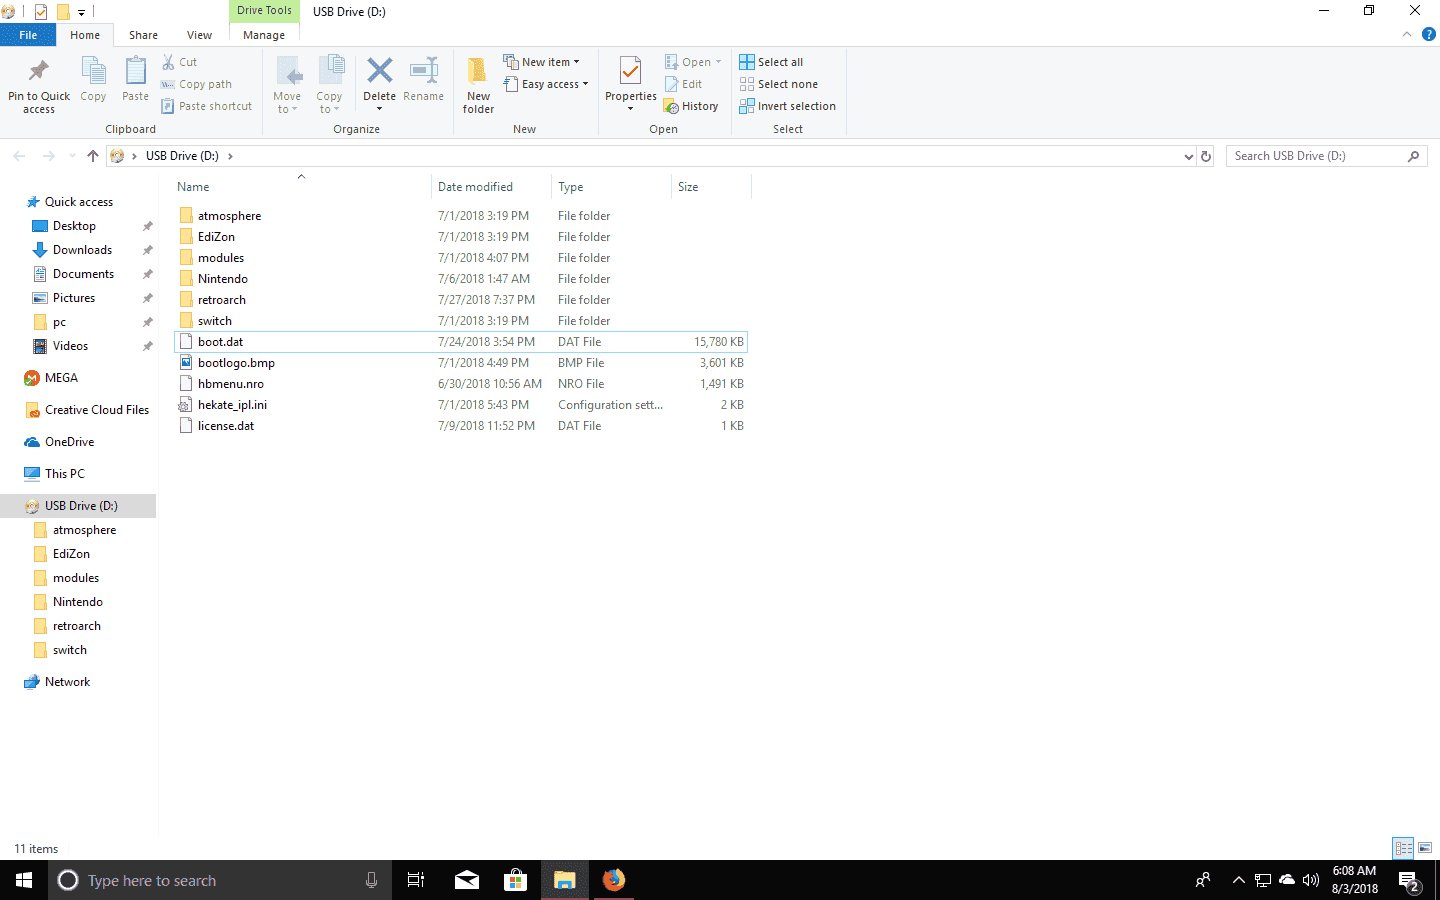1440x900 pixels.
Task: Open Firefox from the taskbar
Action: point(613,880)
